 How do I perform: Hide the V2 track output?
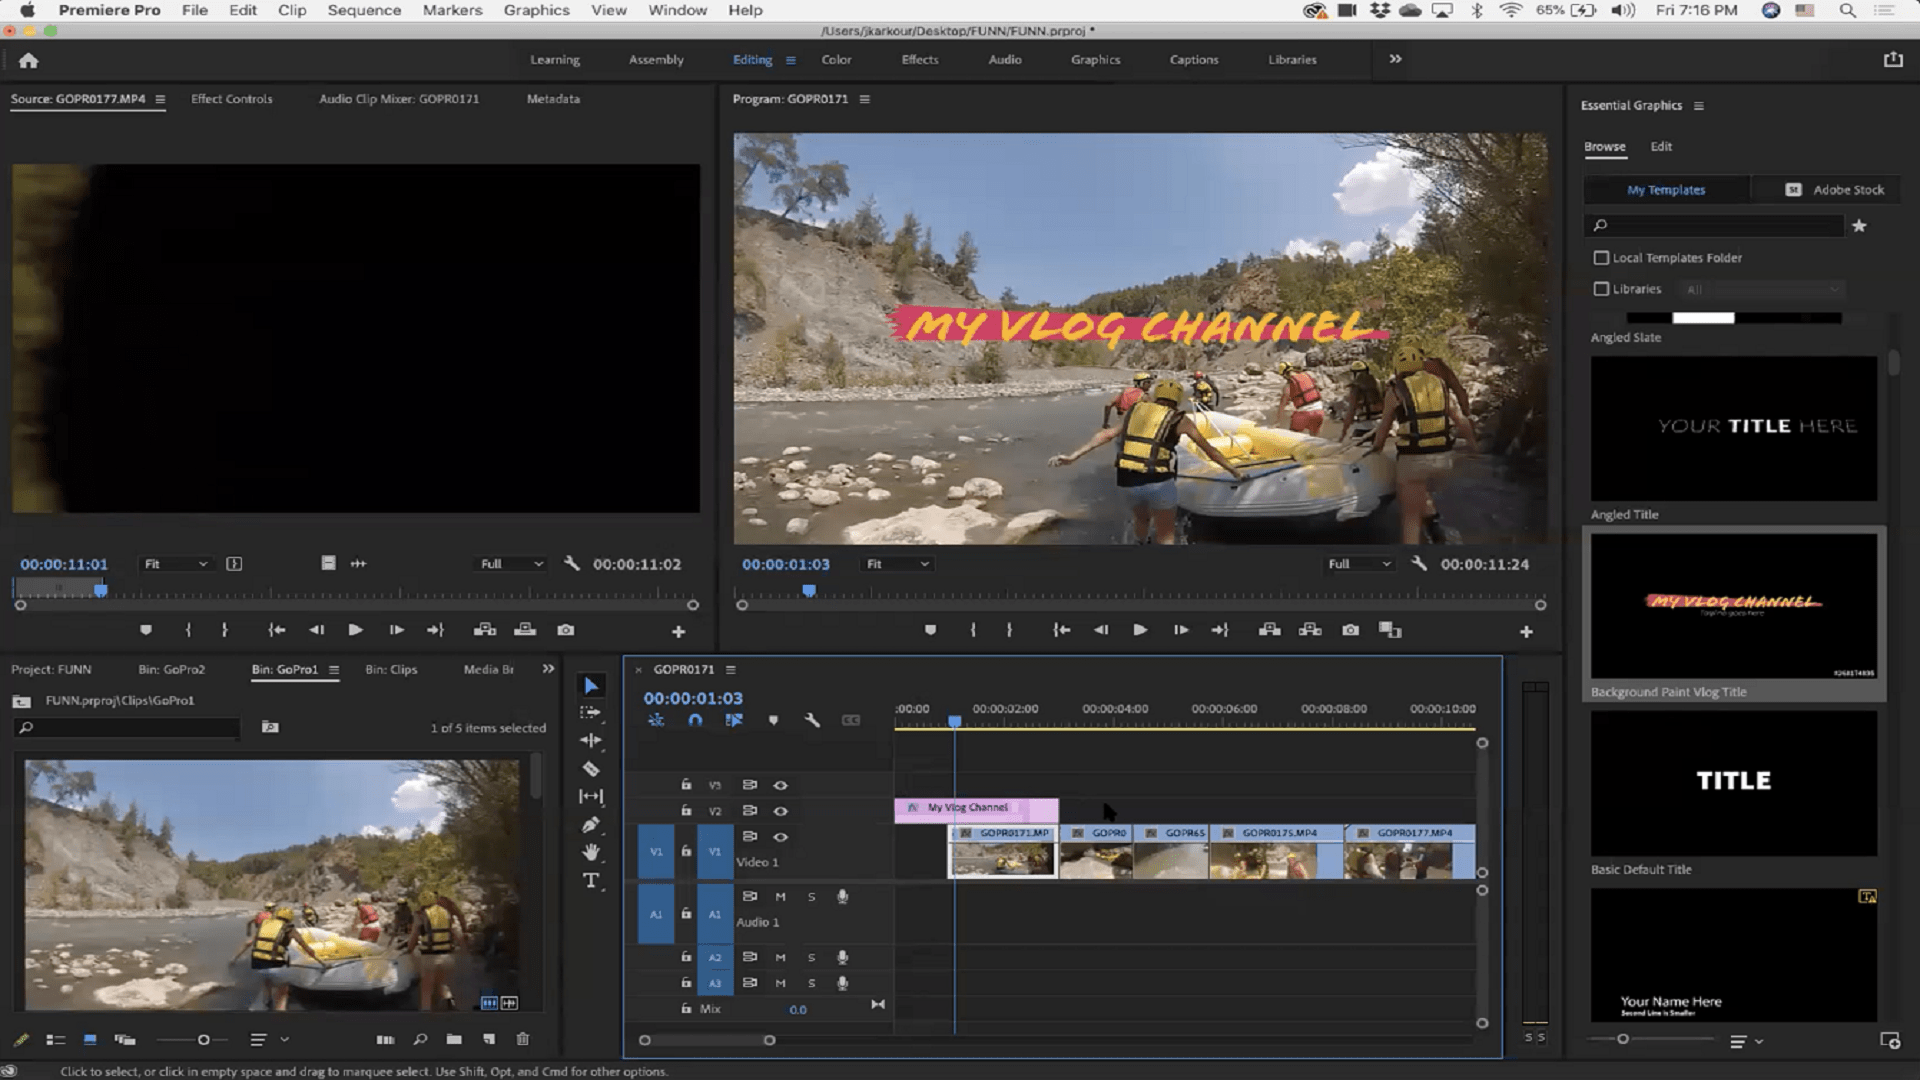[780, 811]
